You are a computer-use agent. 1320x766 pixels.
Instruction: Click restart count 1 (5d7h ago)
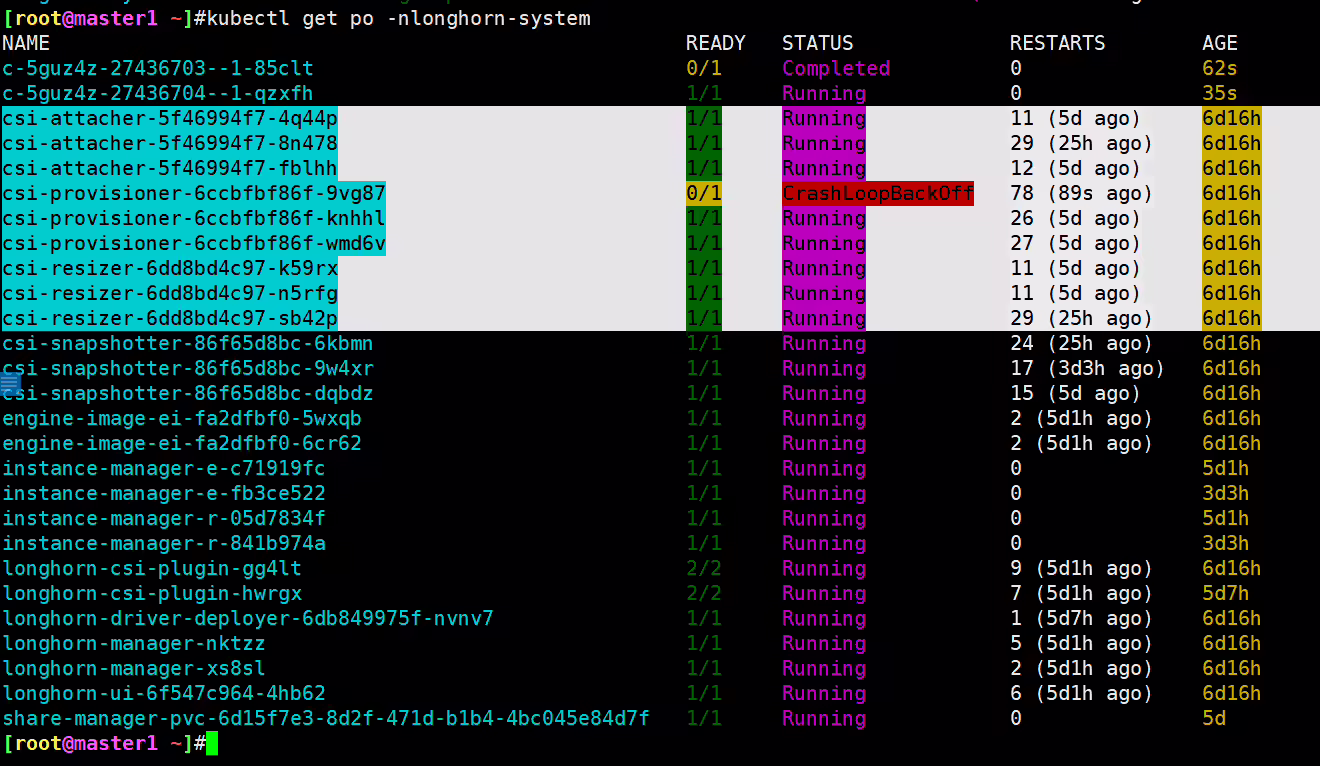tap(1082, 618)
